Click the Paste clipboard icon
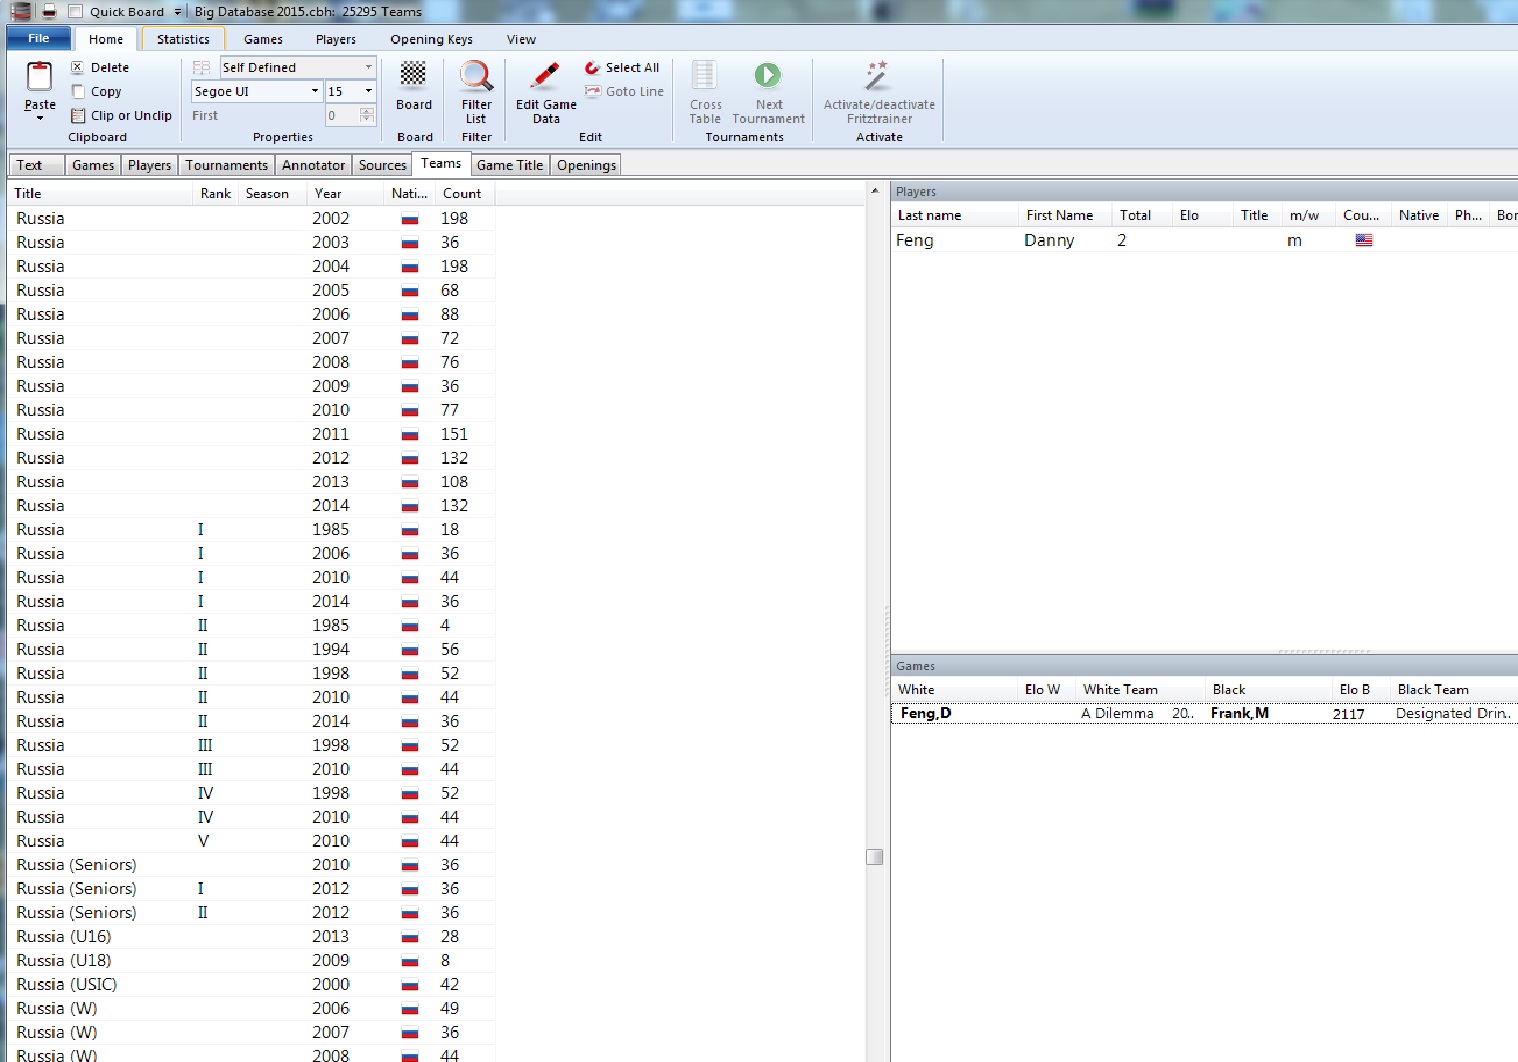Image resolution: width=1518 pixels, height=1062 pixels. pyautogui.click(x=39, y=76)
